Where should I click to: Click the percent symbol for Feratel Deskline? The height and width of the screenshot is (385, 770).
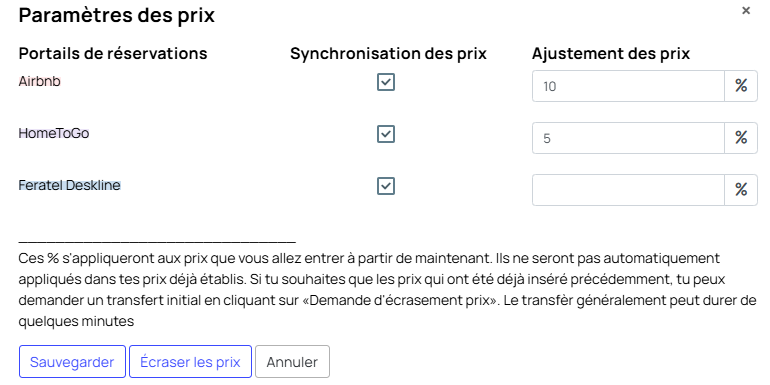tap(741, 190)
